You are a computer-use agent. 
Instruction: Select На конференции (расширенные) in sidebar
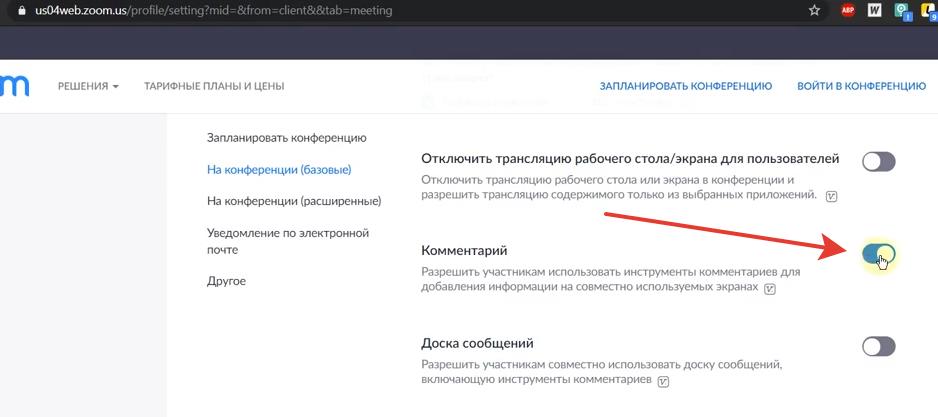294,201
